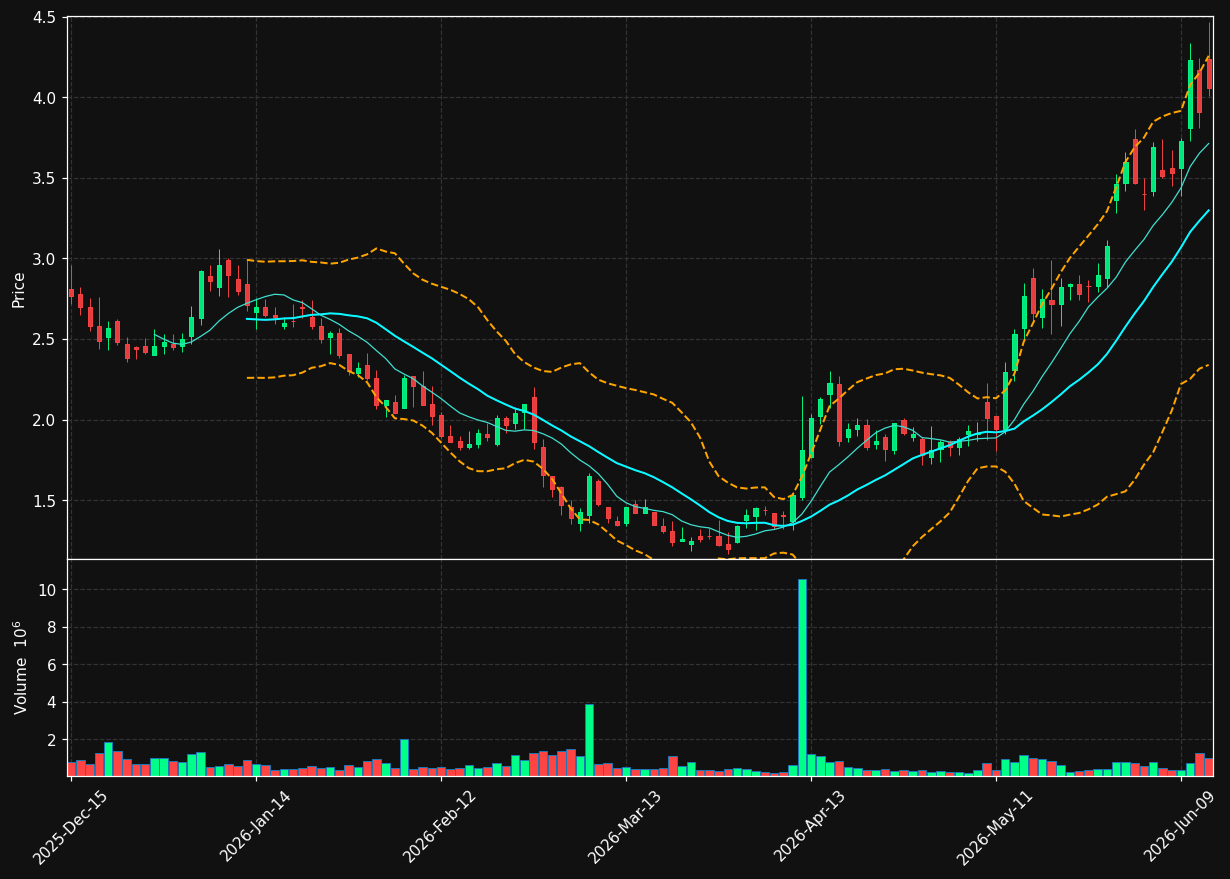Click the volume tick label 10

pos(49,590)
